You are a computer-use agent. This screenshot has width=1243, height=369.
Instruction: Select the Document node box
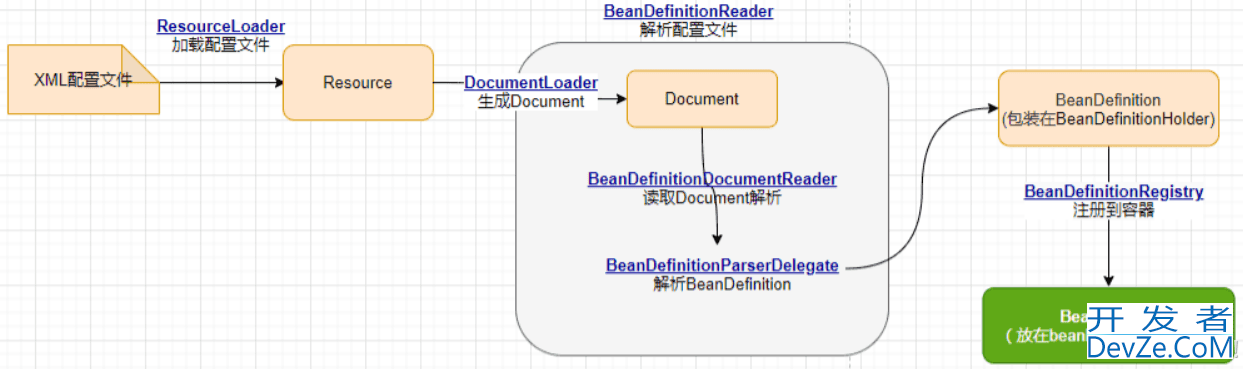pos(702,99)
